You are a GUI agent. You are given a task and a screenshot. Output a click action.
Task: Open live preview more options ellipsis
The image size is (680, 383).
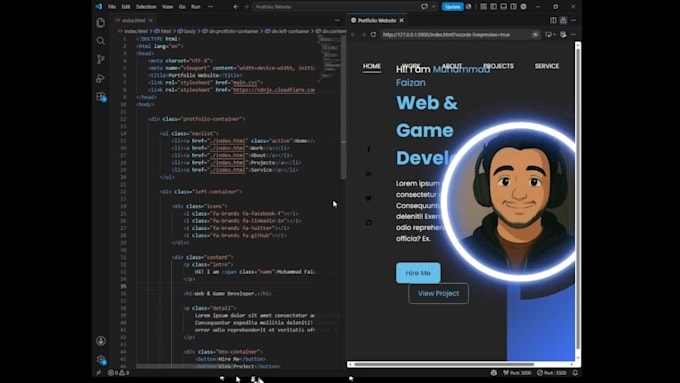573,35
